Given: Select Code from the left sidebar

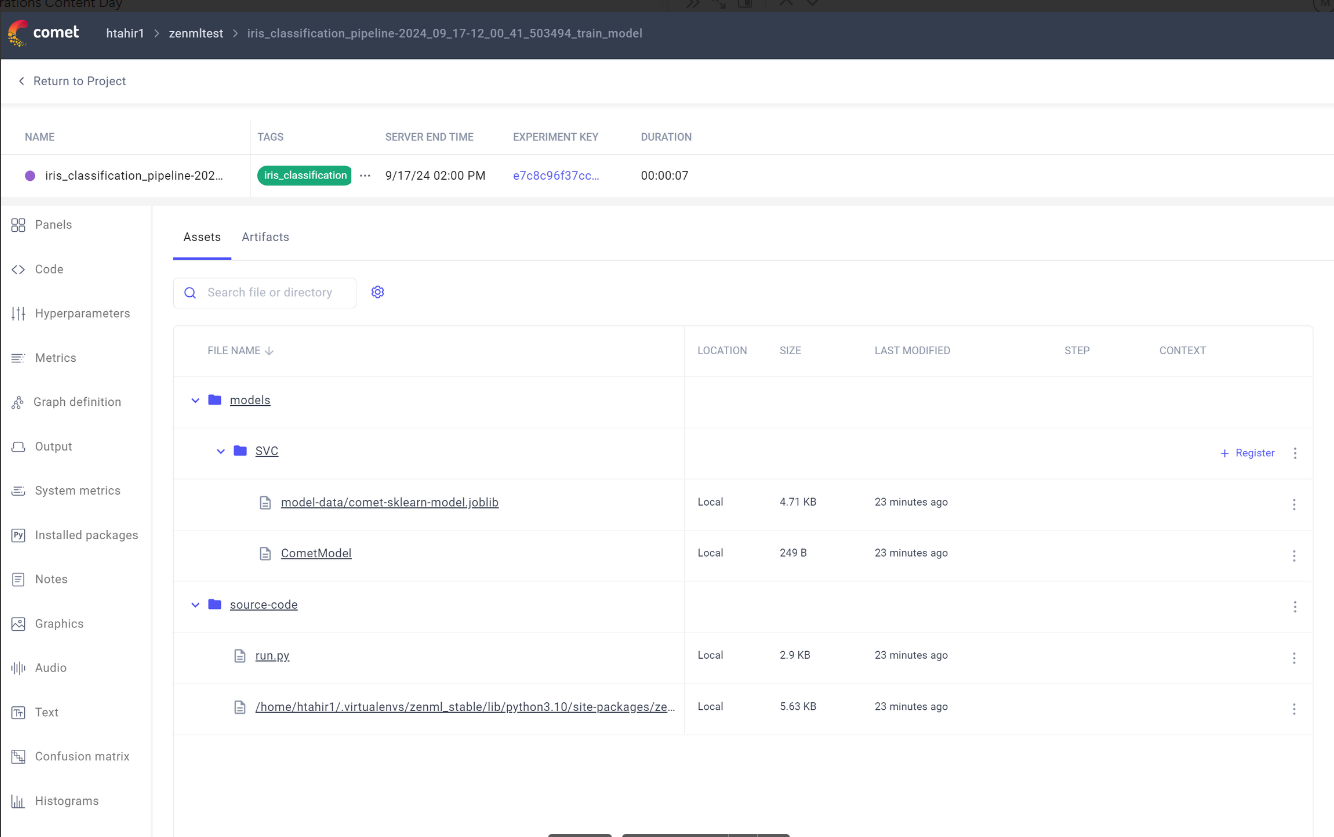Looking at the screenshot, I should (46, 269).
